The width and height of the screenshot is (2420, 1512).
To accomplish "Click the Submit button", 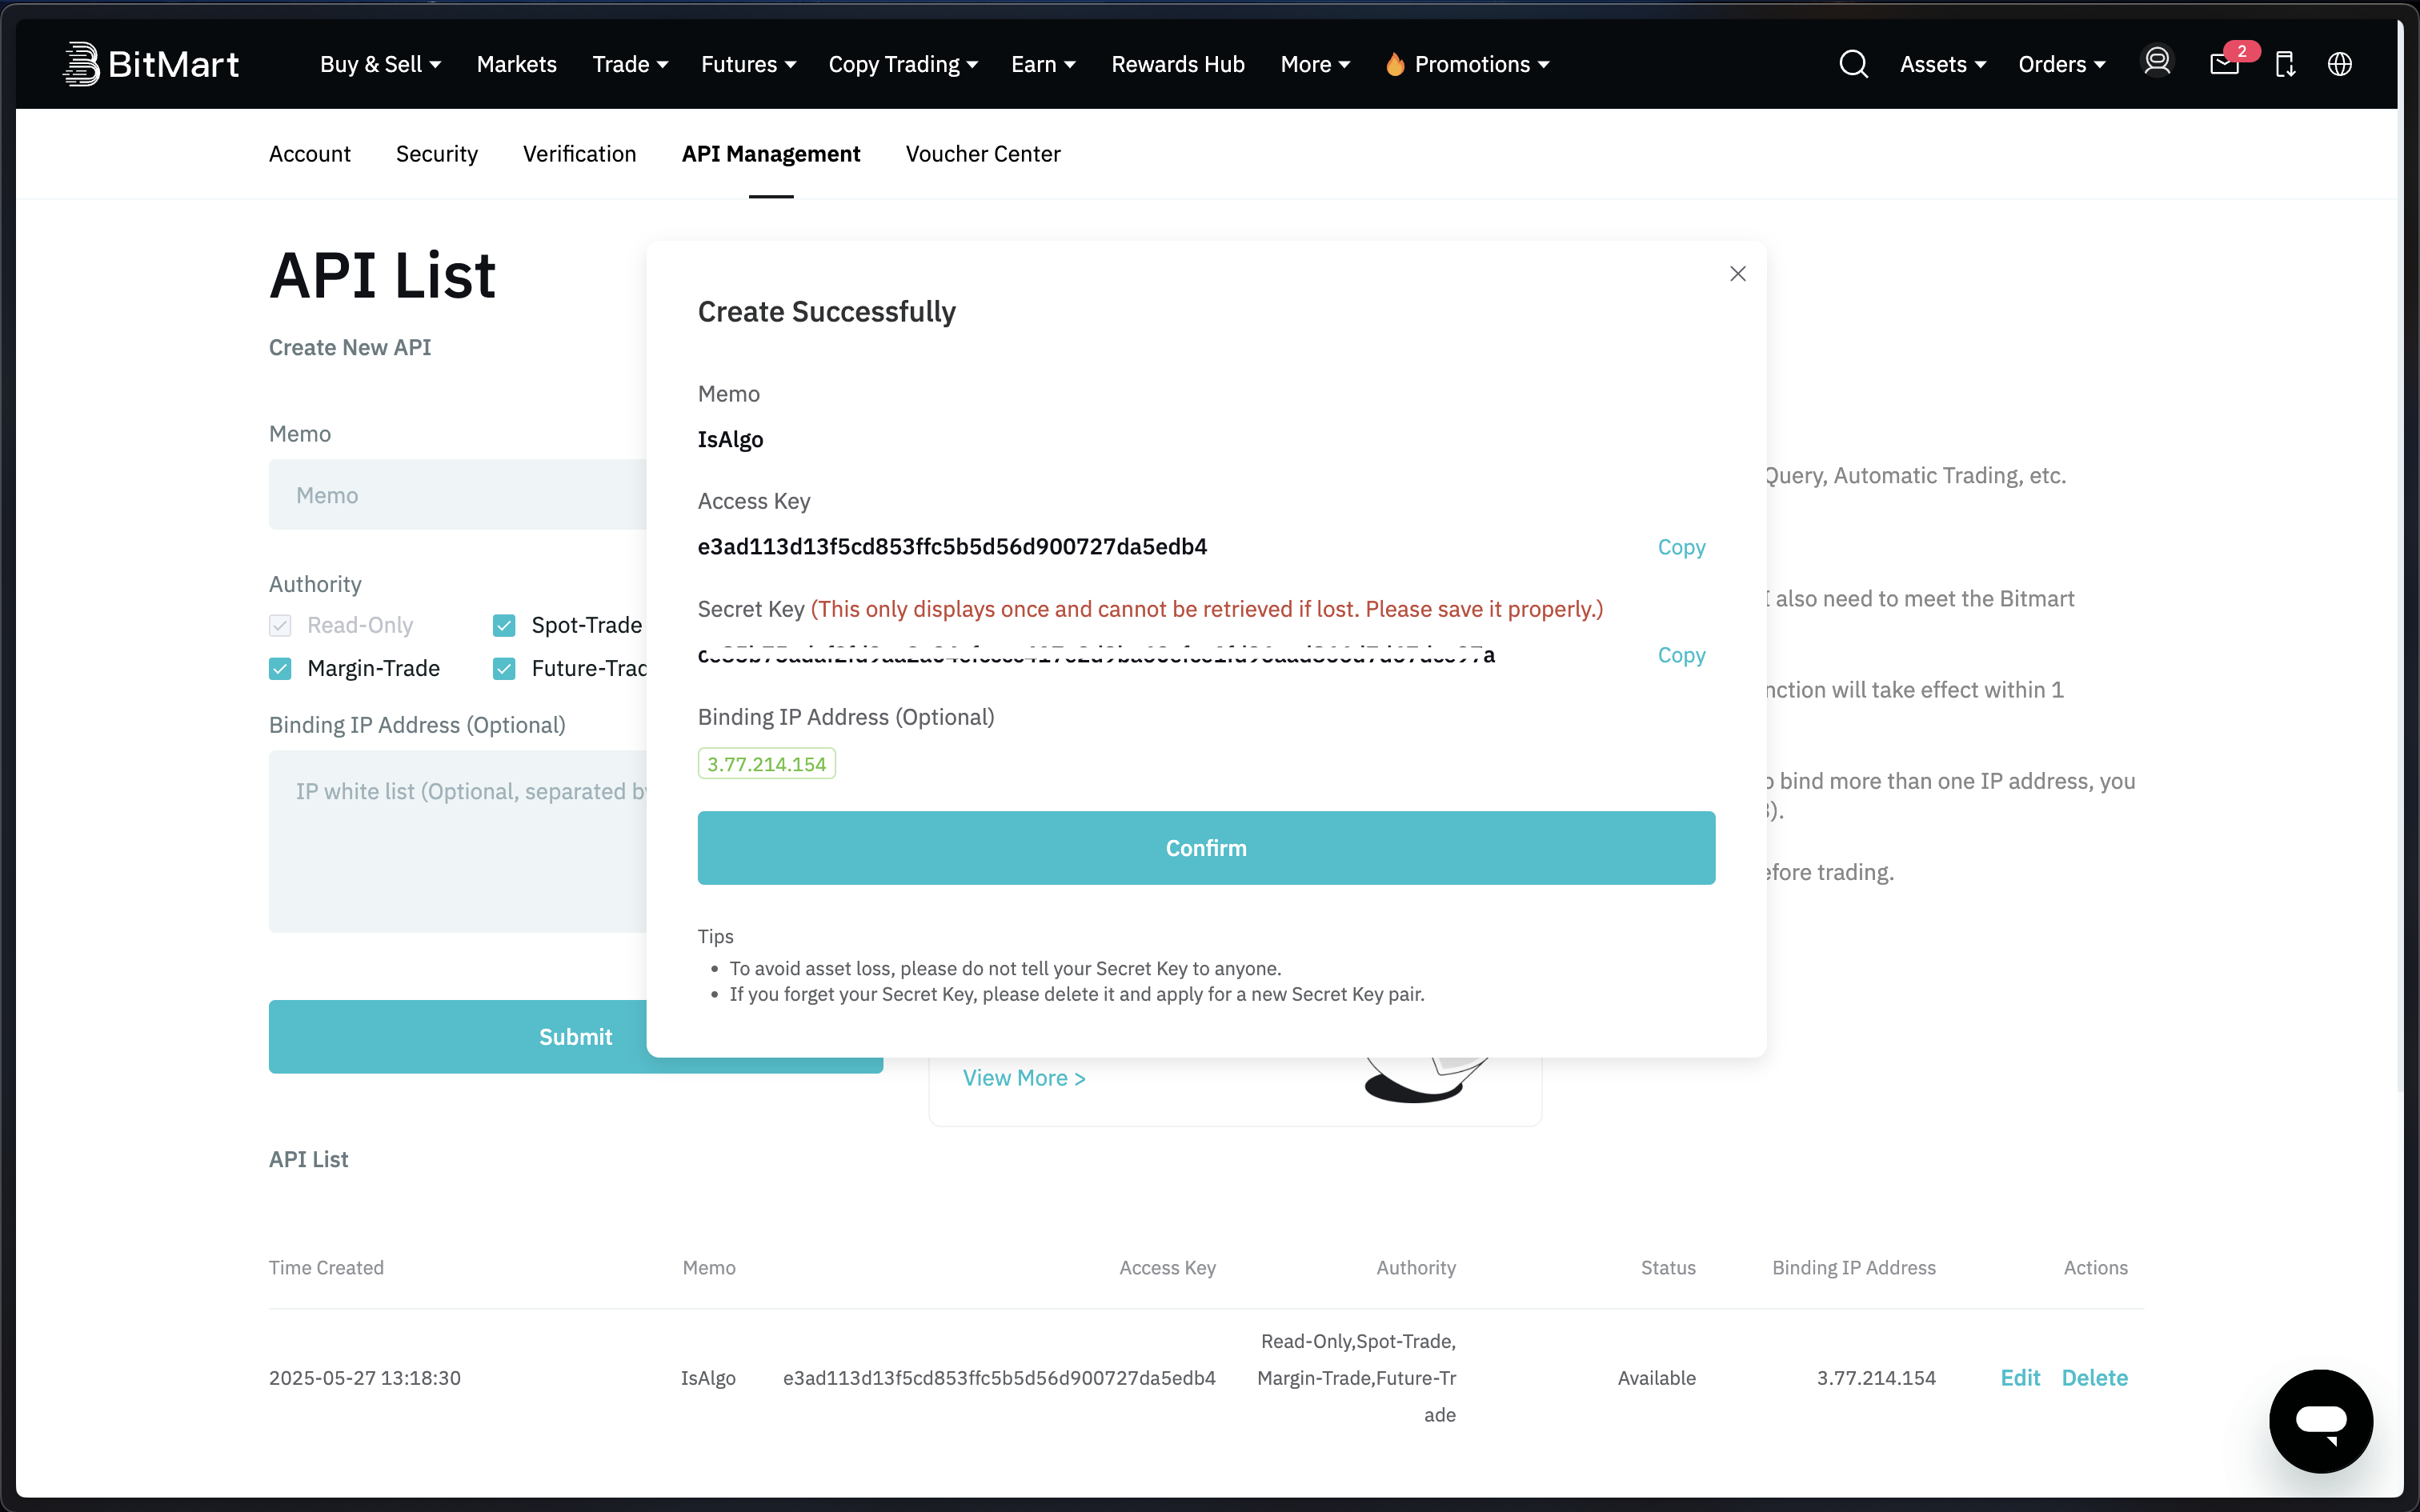I will 576,1037.
